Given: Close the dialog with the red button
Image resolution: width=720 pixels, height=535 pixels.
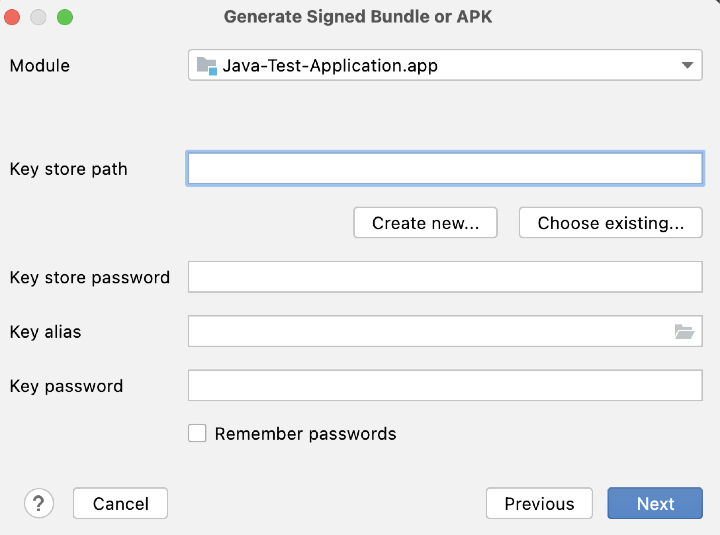Looking at the screenshot, I should point(13,17).
